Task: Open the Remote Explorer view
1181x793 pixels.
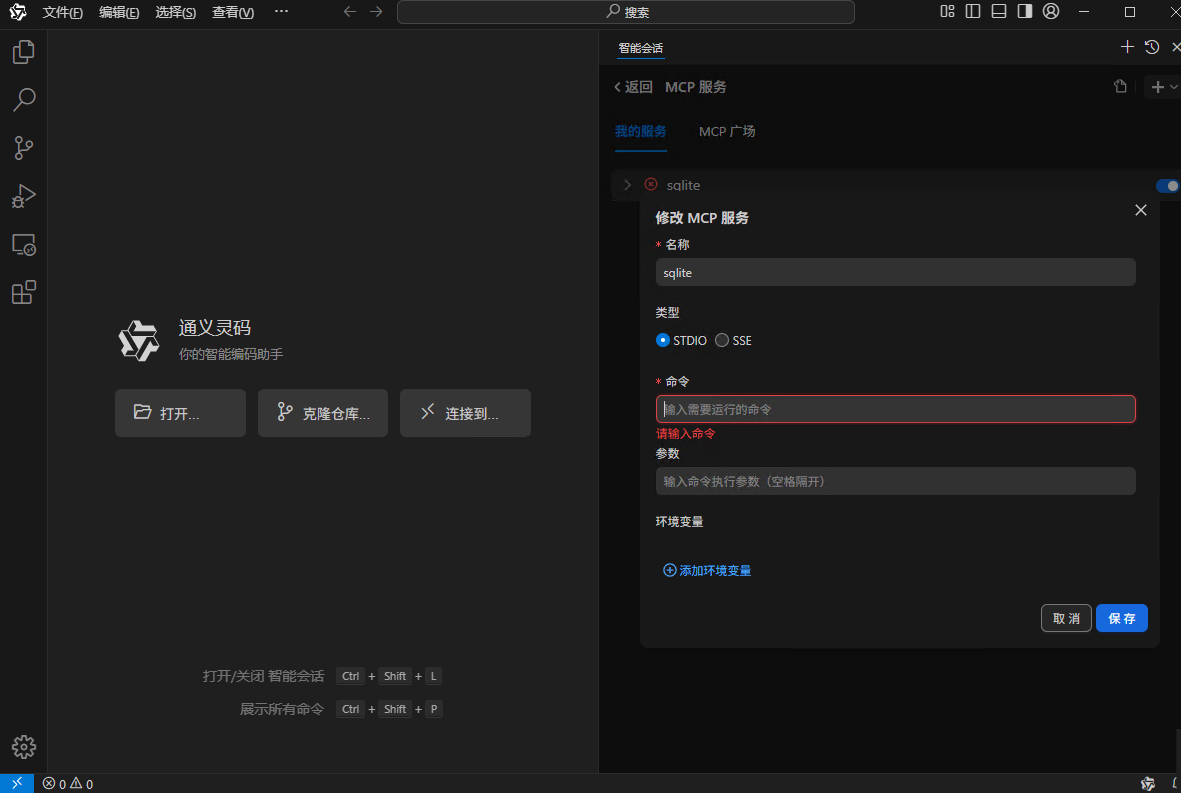Action: pos(23,245)
